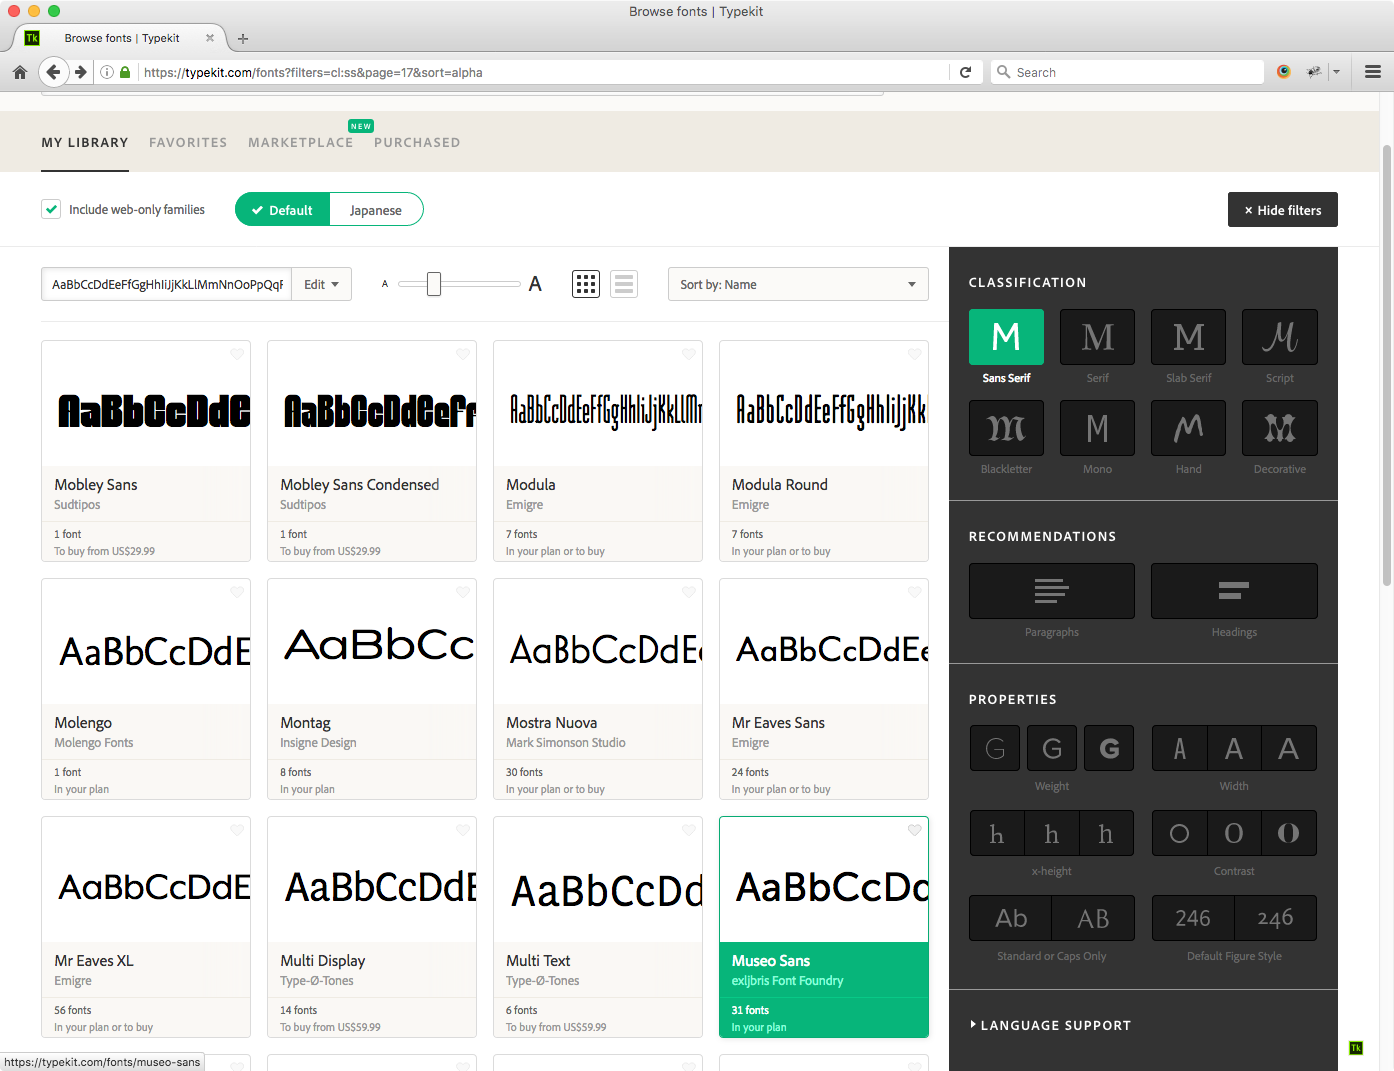
Task: Switch to list view
Action: pos(624,284)
